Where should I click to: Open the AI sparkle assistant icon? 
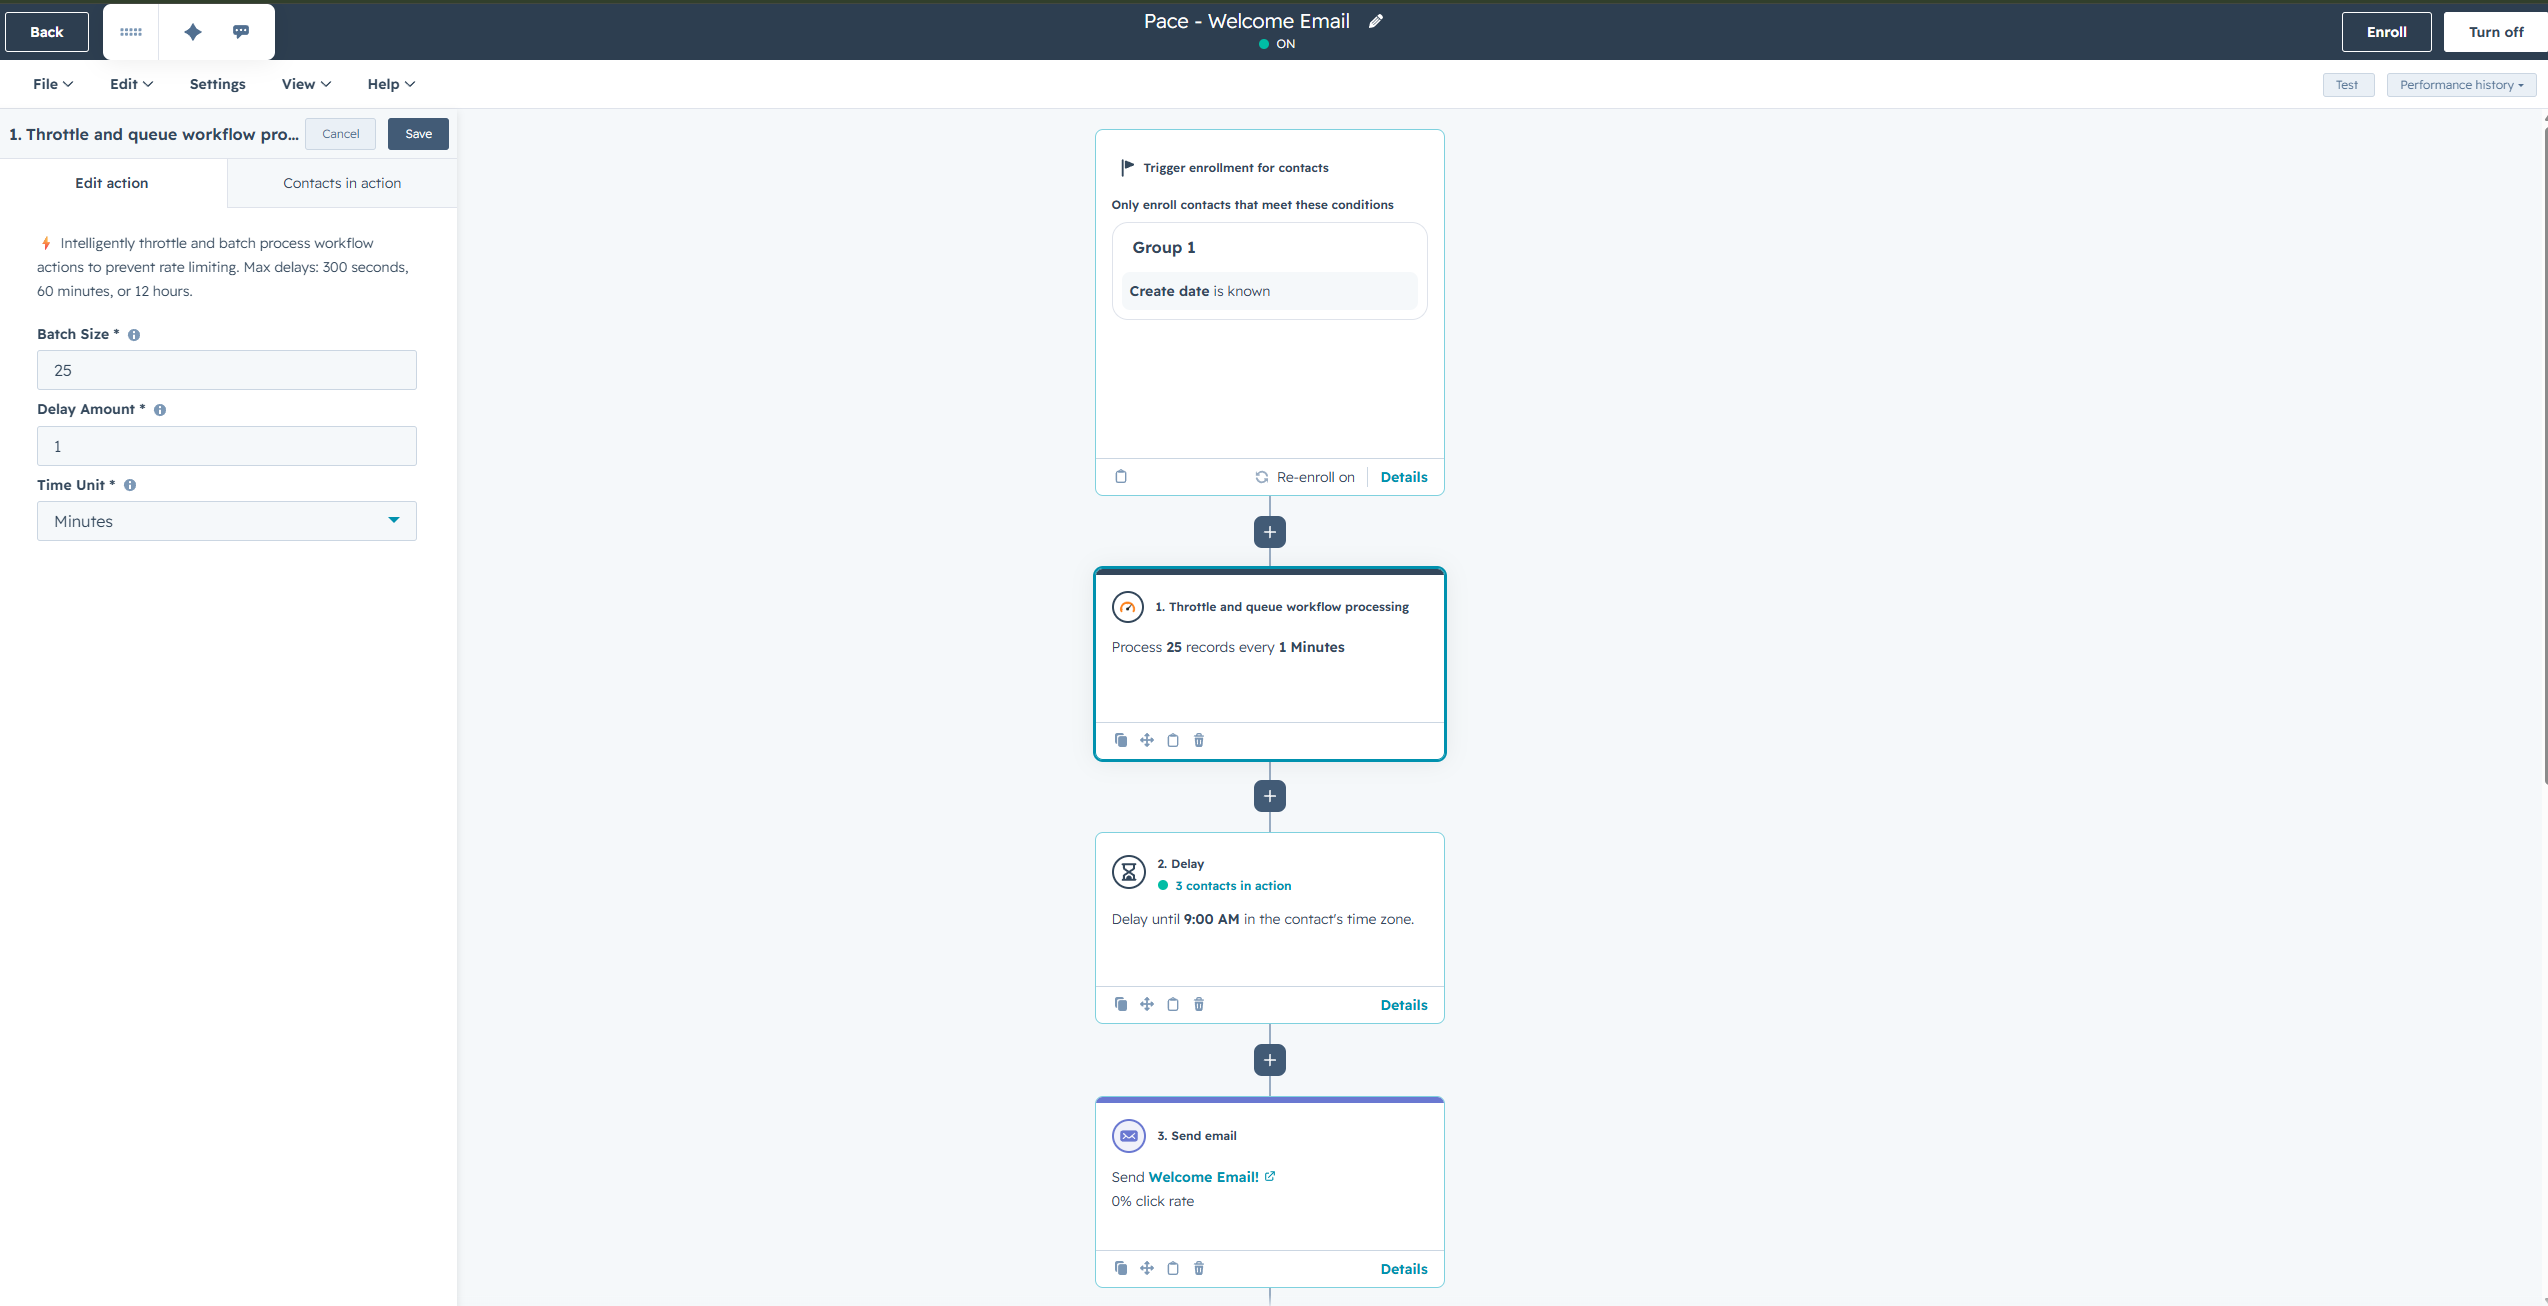pyautogui.click(x=193, y=32)
